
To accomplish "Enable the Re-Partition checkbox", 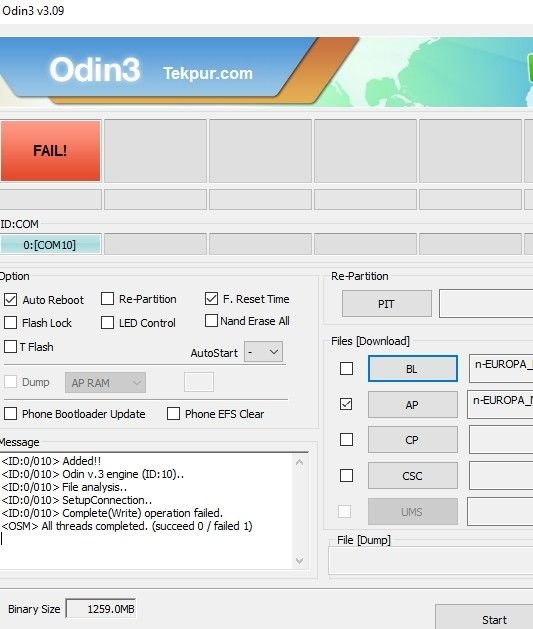I will pos(107,299).
